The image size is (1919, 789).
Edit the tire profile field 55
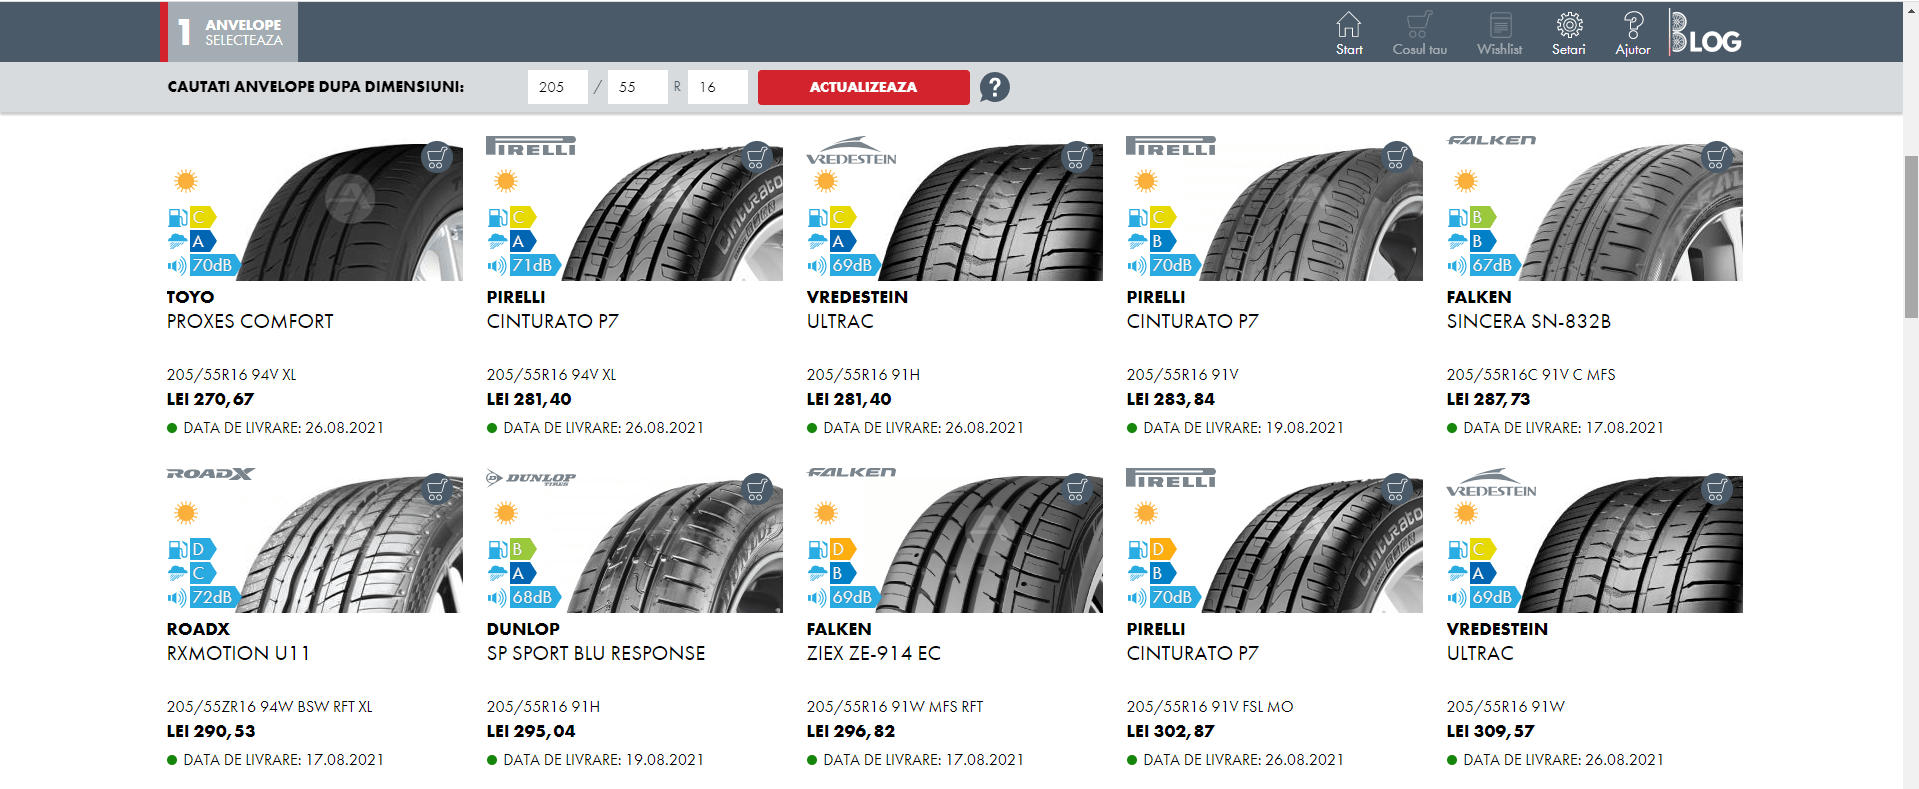click(x=637, y=87)
